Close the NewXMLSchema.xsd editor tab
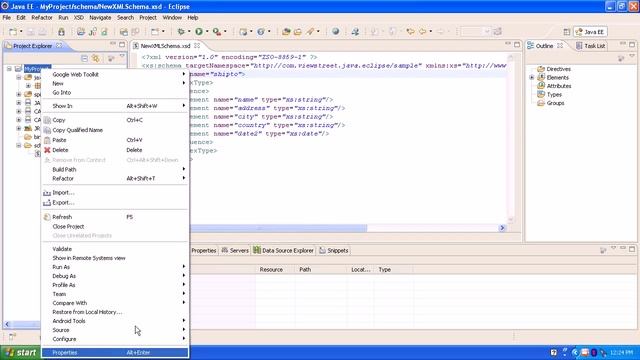Viewport: 640px width, 360px height. [x=197, y=46]
